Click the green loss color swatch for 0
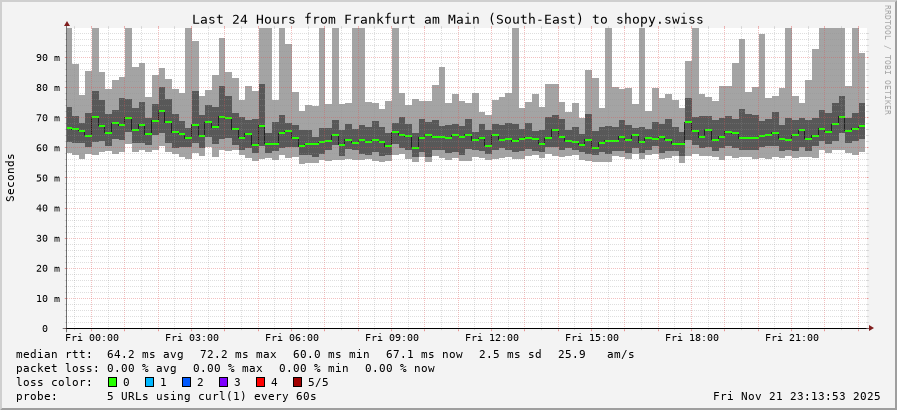This screenshot has height=410, width=897. (112, 382)
